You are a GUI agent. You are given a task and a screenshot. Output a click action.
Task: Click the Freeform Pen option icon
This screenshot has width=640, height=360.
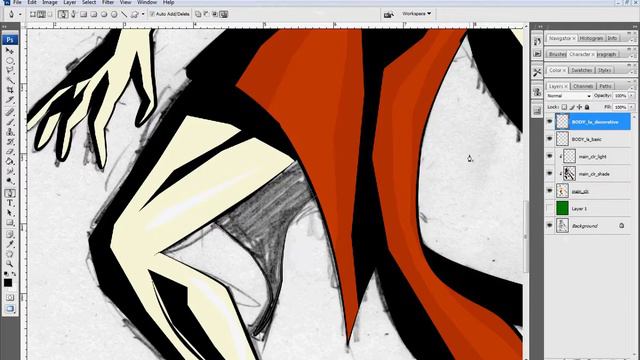(73, 14)
